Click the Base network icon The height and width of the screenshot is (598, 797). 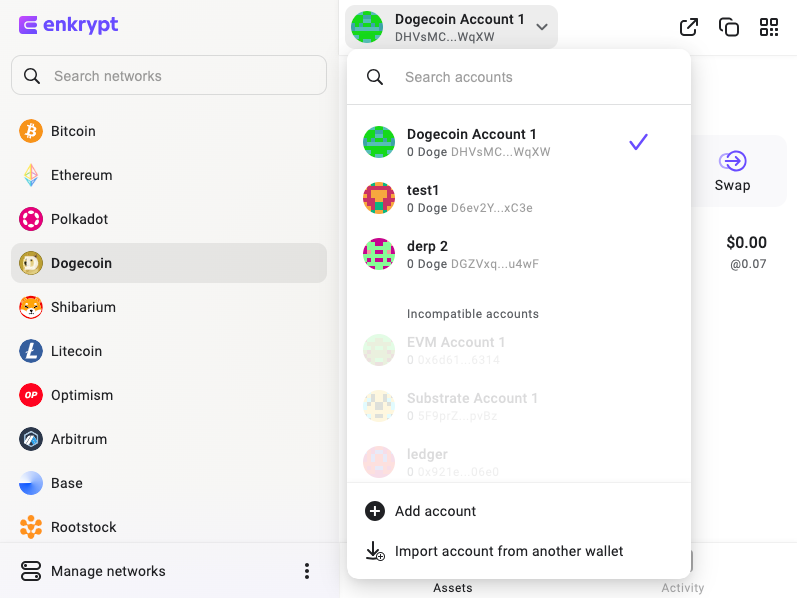coord(31,483)
